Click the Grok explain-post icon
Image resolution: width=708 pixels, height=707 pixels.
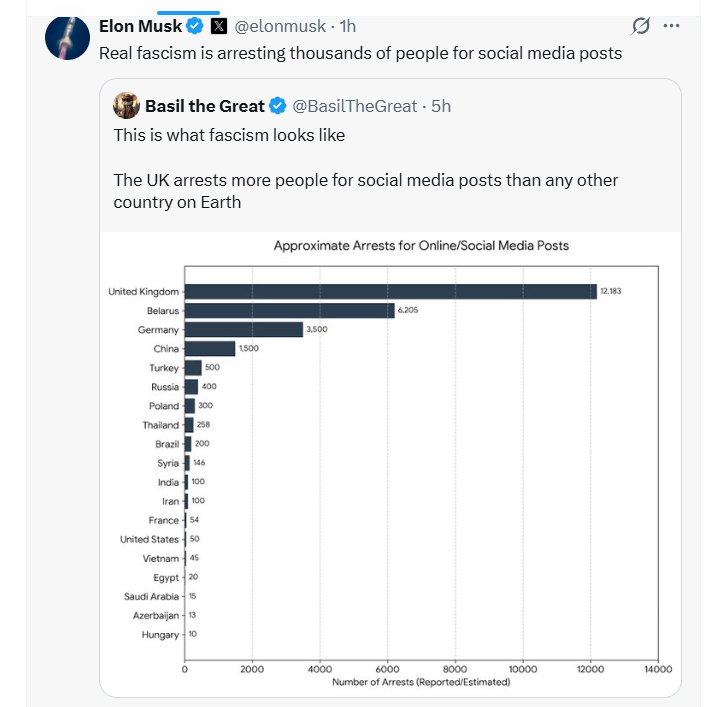coord(641,26)
